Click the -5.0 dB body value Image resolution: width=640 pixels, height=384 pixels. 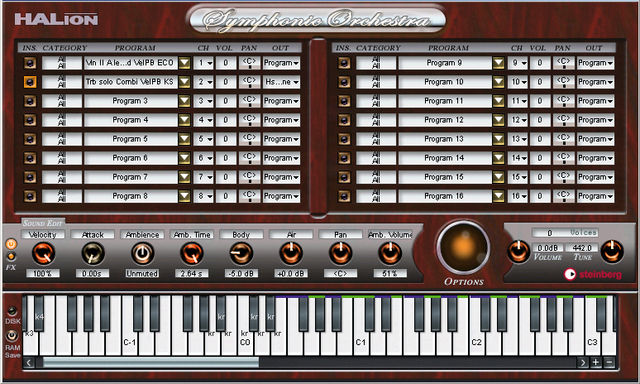tap(241, 274)
